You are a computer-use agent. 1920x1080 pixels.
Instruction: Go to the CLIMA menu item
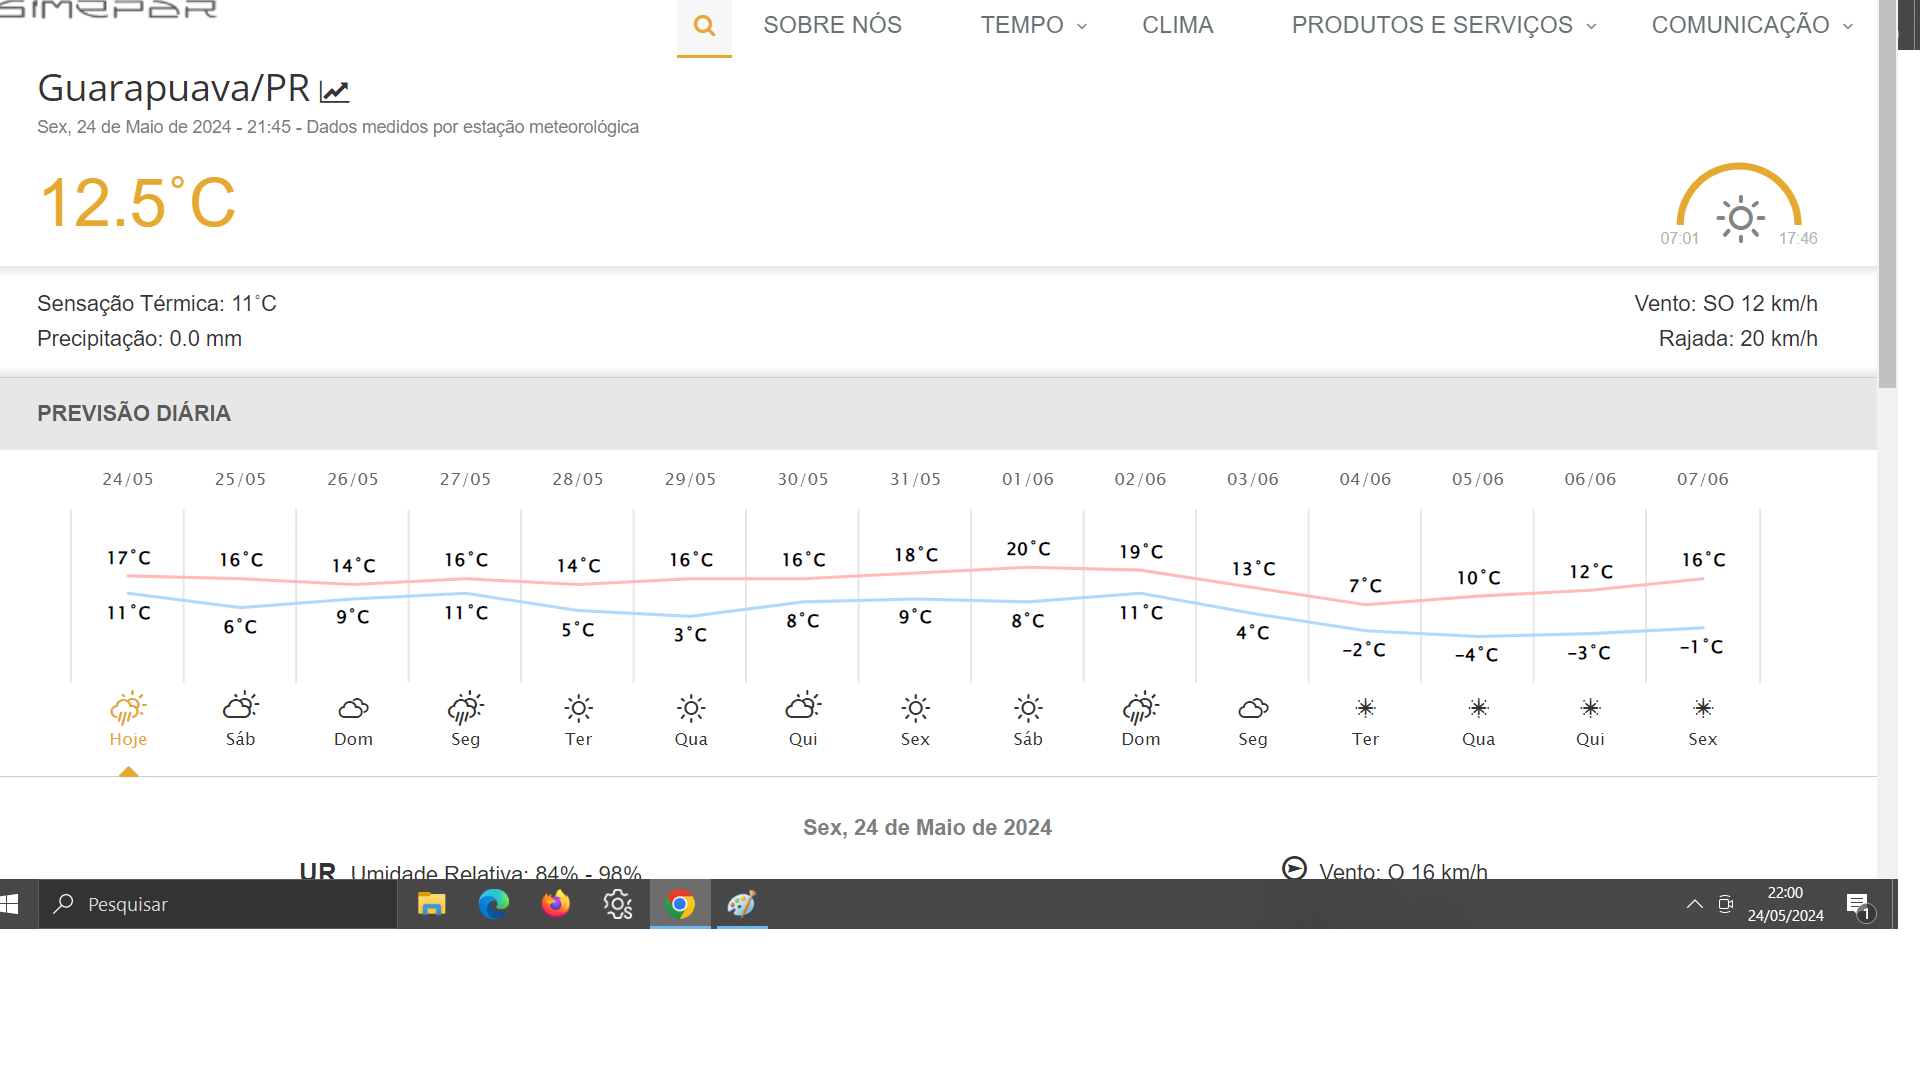click(x=1177, y=25)
